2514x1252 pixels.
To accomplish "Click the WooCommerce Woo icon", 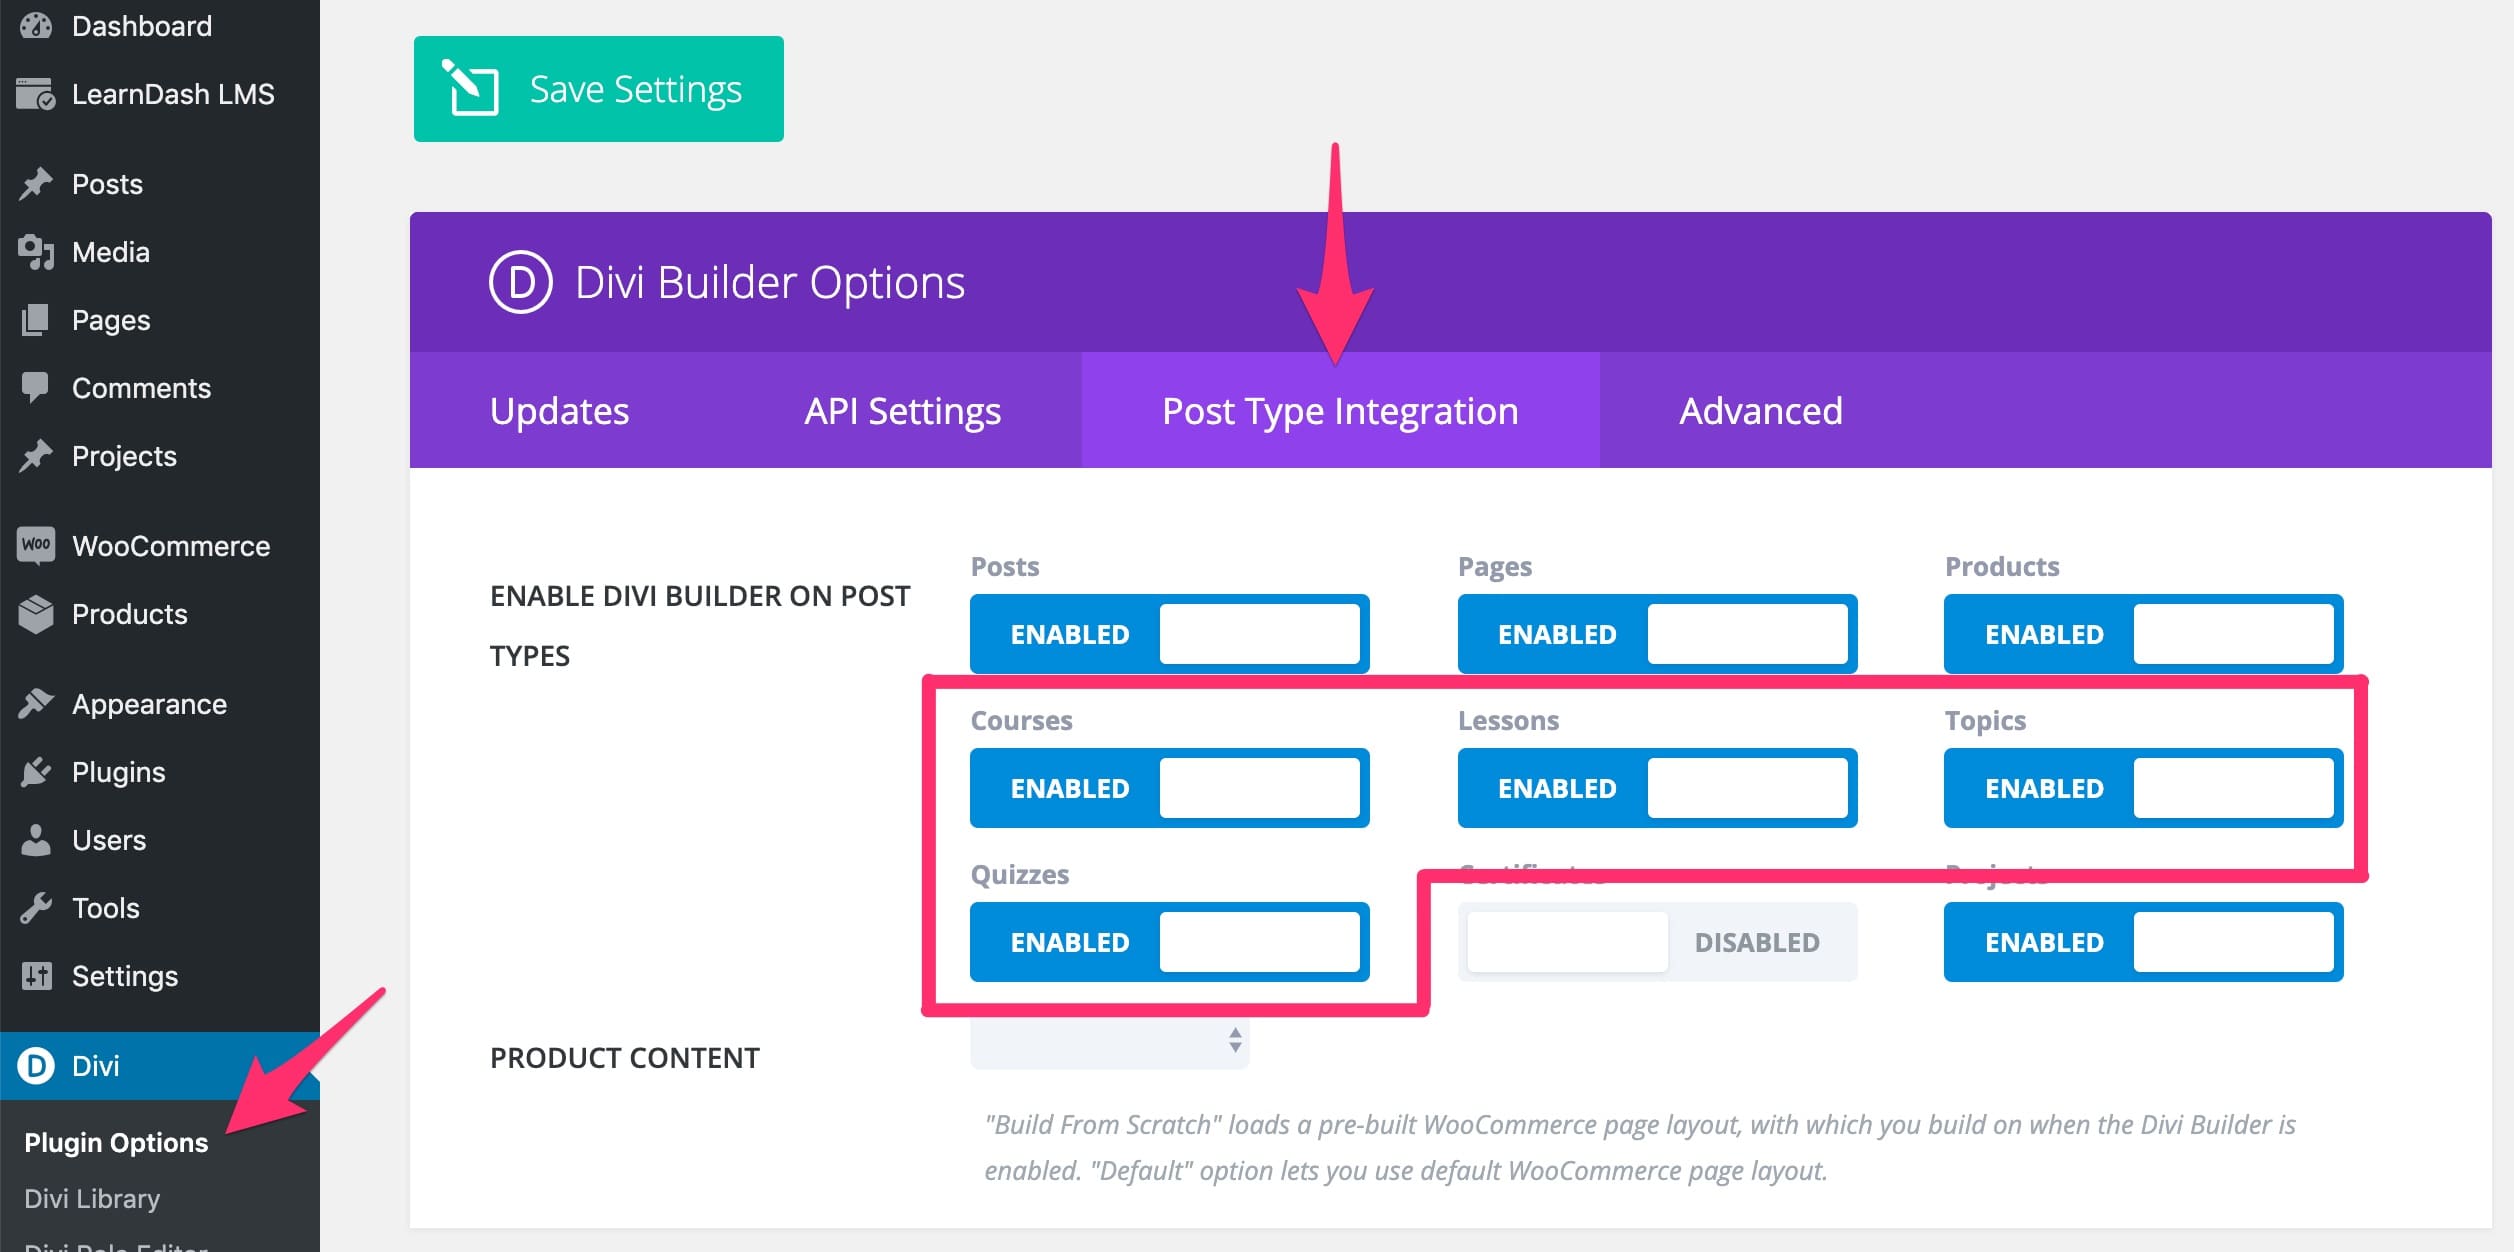I will [x=36, y=545].
